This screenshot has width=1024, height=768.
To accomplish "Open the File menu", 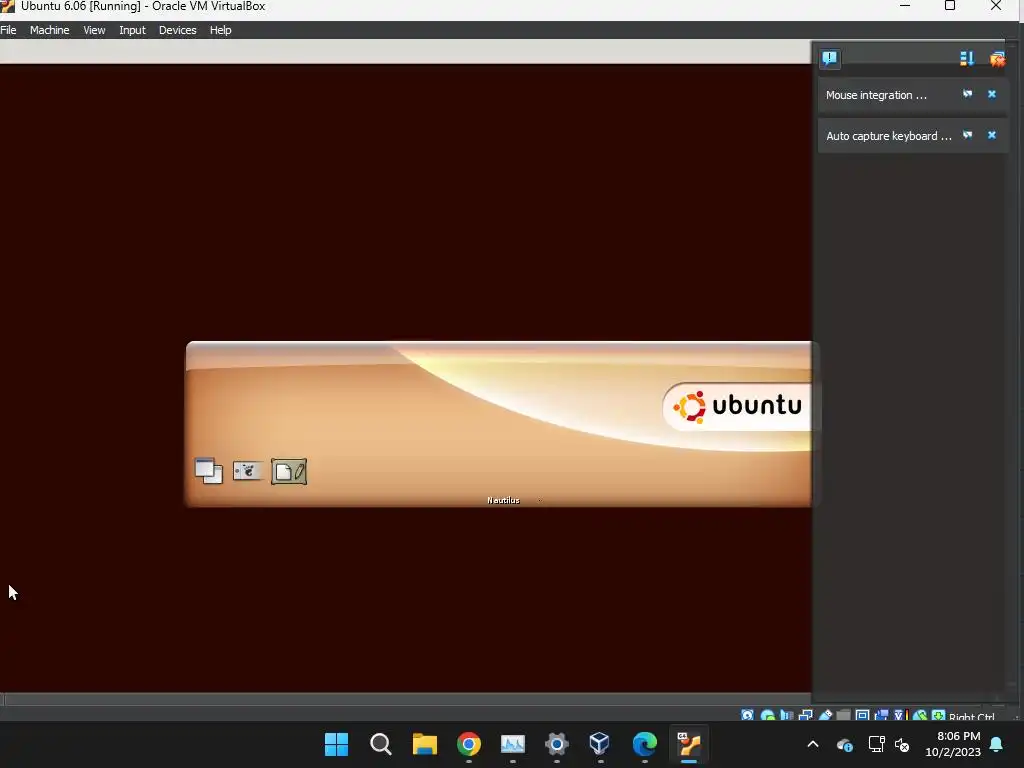I will pos(8,30).
